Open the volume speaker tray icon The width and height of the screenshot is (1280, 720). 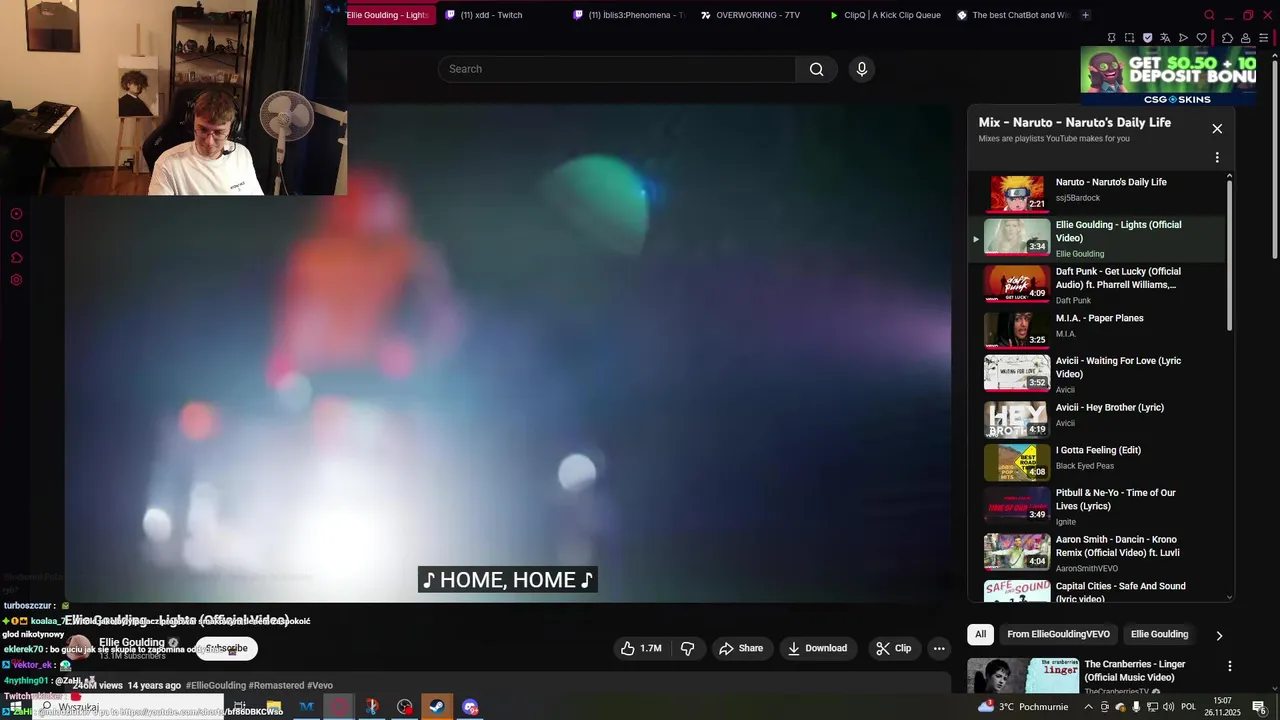click(1168, 707)
